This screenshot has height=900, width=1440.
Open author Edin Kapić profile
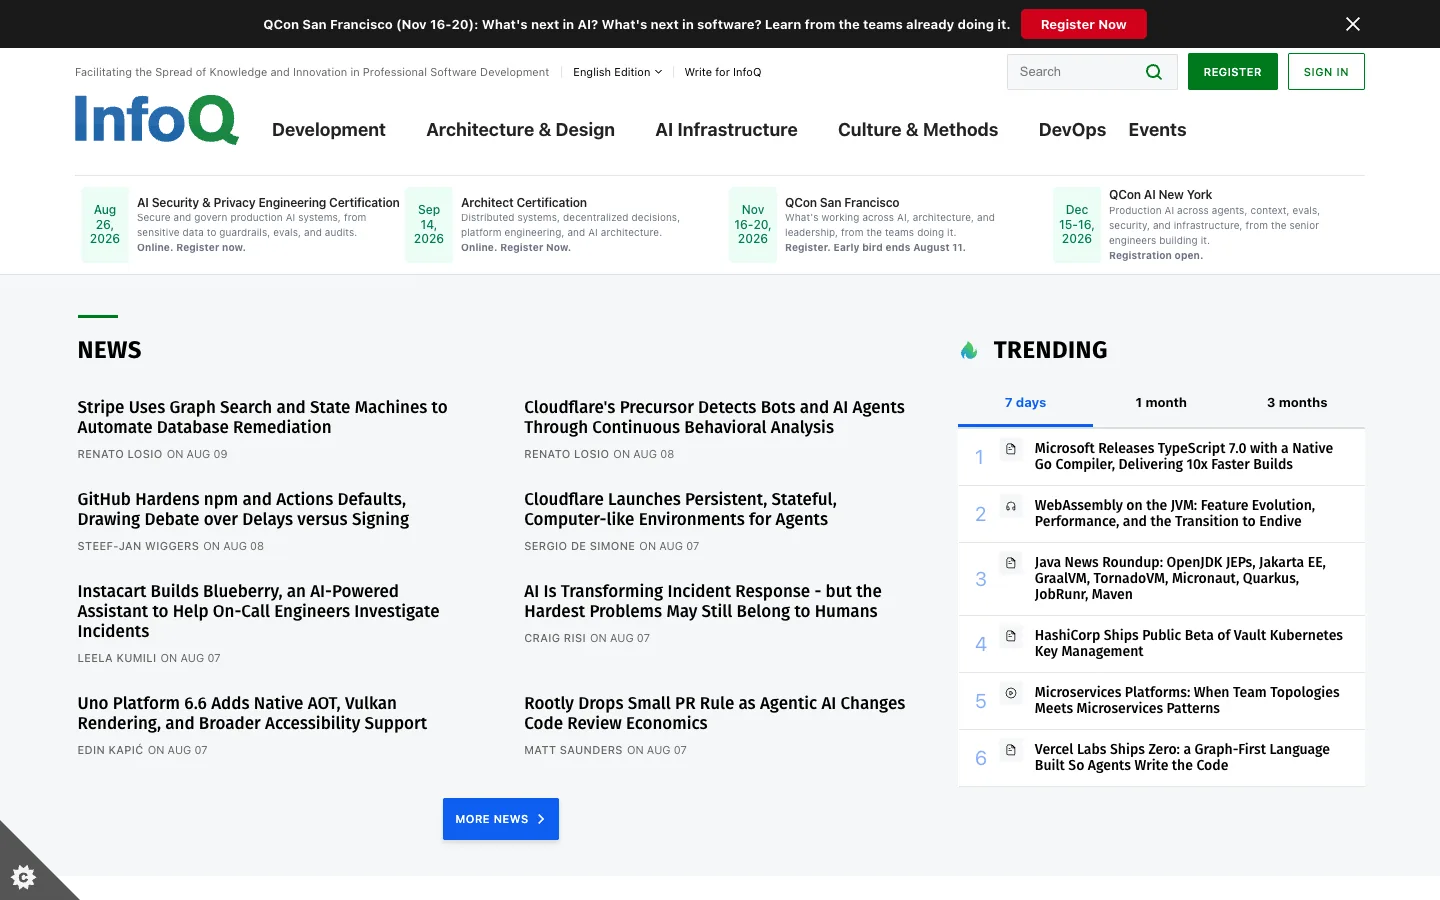[111, 750]
